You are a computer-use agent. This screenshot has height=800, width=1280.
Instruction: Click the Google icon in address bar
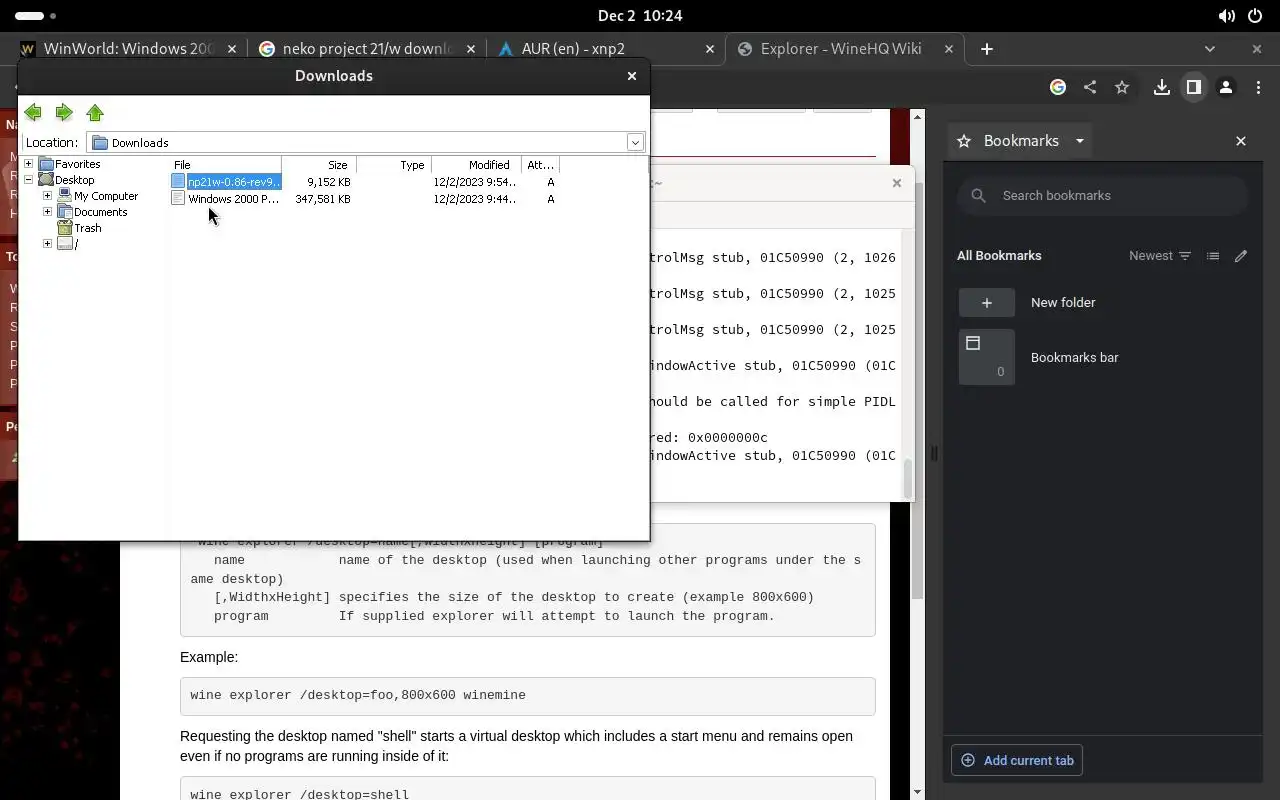[x=1058, y=87]
